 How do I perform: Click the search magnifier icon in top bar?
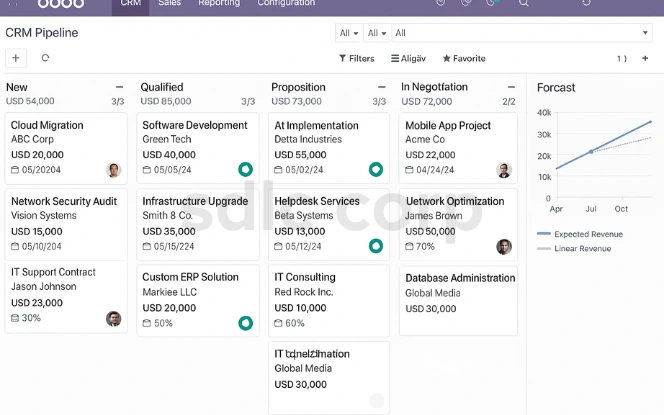point(524,3)
